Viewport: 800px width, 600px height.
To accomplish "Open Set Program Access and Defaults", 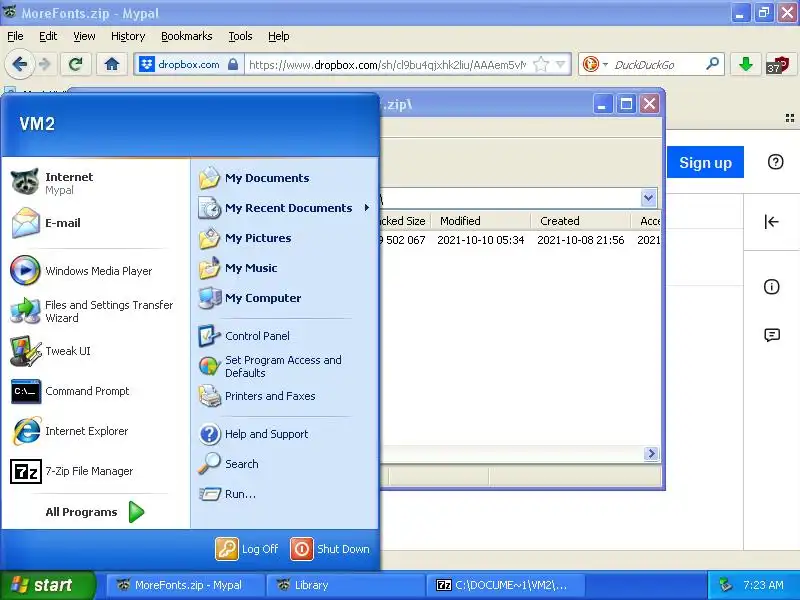I will (x=285, y=366).
